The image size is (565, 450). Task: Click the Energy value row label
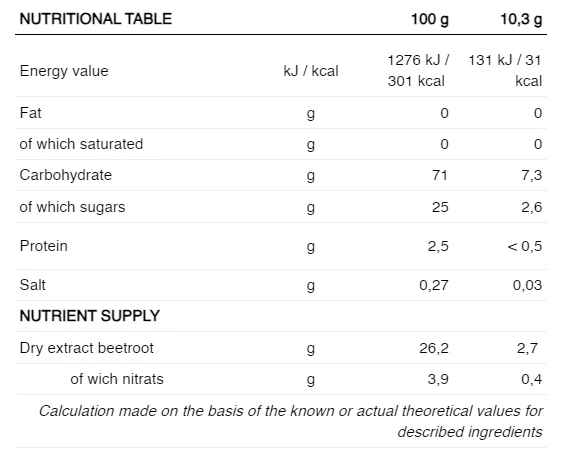64,71
